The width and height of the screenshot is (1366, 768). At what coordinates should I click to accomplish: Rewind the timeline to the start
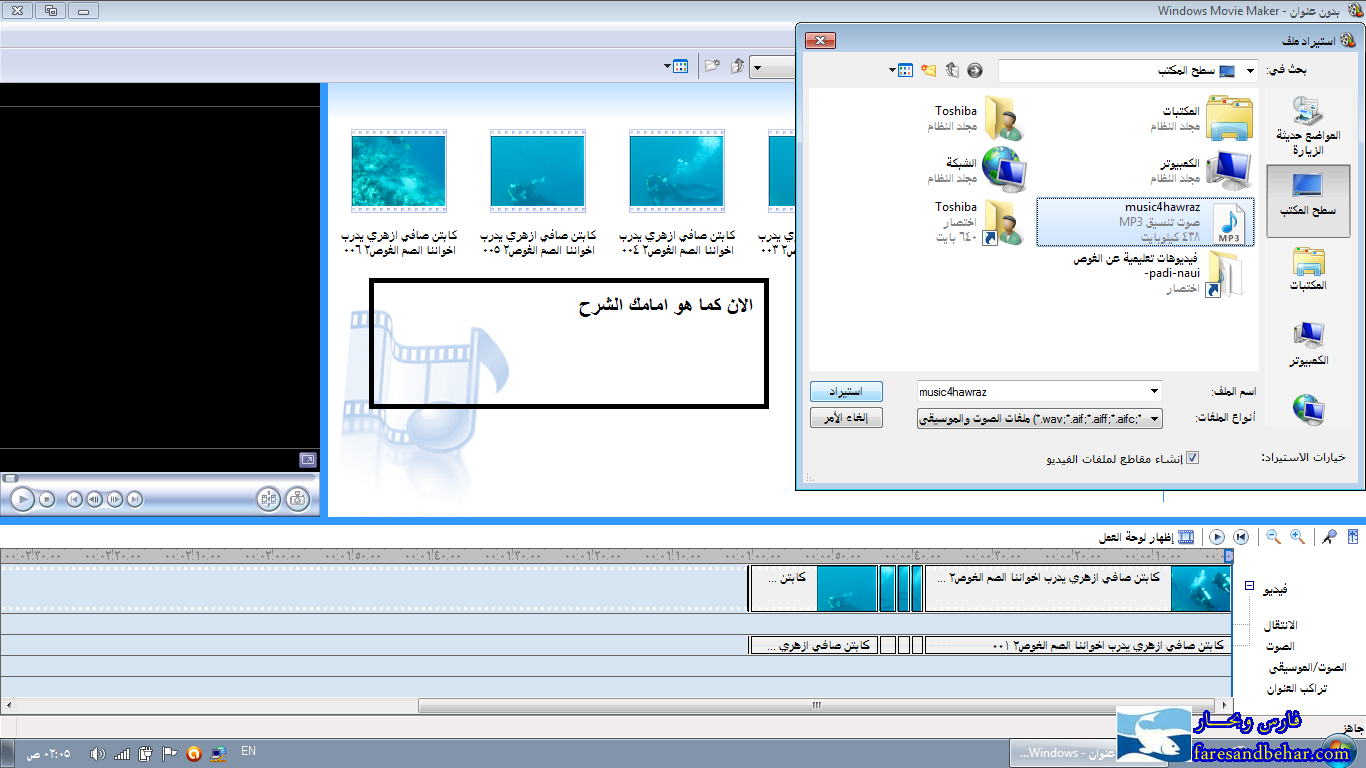(x=1241, y=537)
